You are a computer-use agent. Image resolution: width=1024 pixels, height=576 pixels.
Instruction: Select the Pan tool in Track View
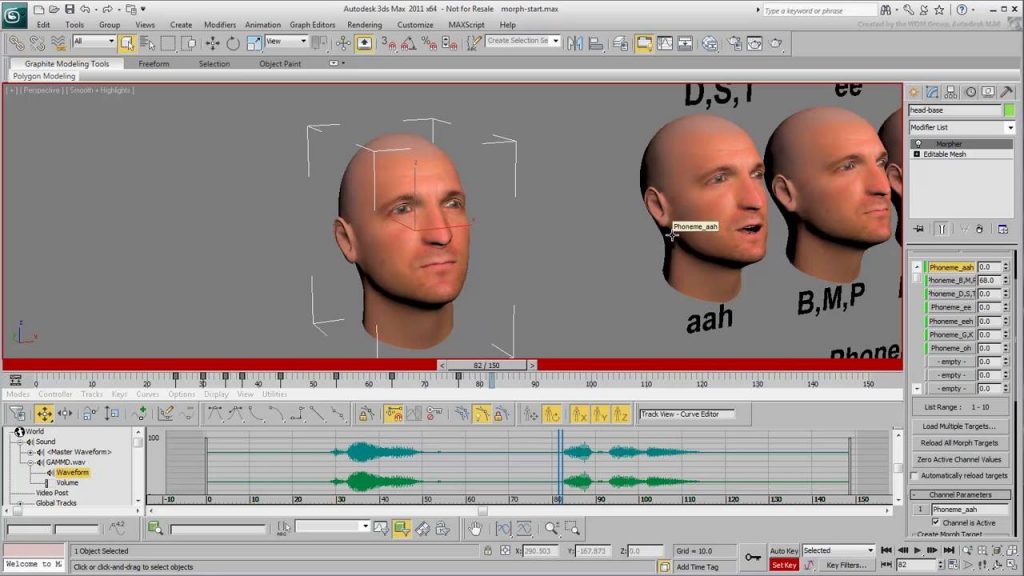point(476,530)
